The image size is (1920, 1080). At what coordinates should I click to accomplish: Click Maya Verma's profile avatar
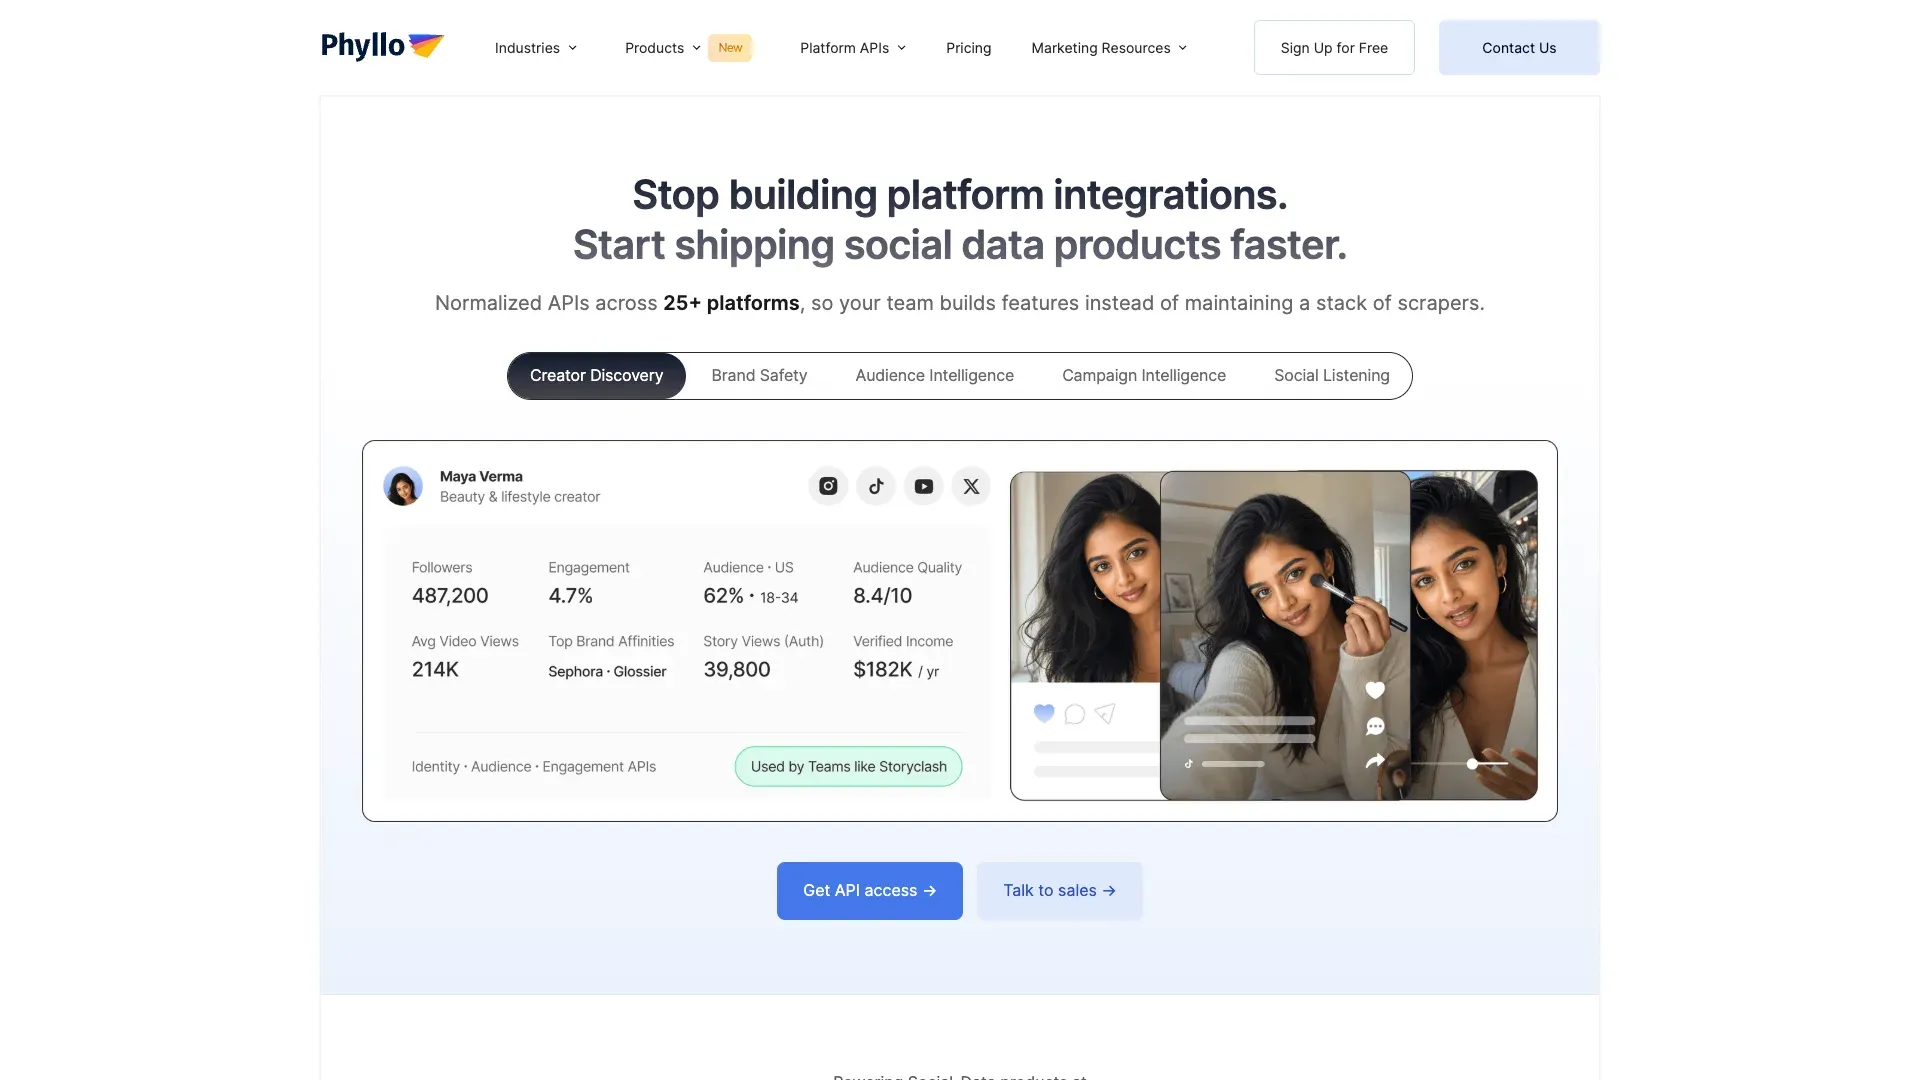[x=403, y=486]
